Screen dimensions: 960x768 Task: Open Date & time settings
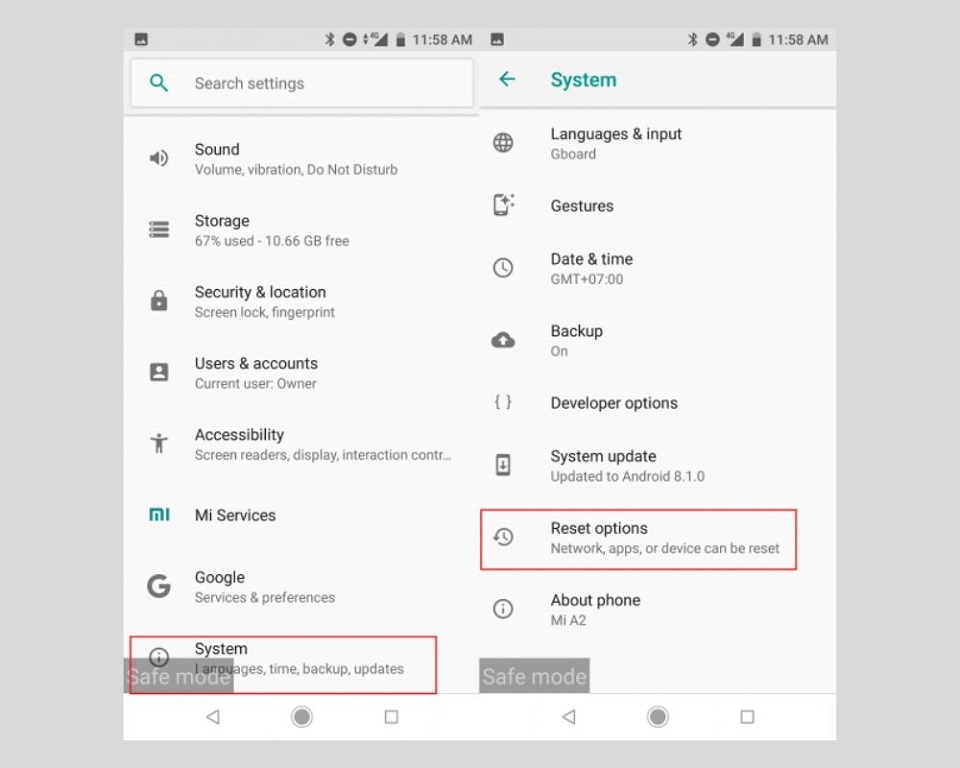coord(658,268)
